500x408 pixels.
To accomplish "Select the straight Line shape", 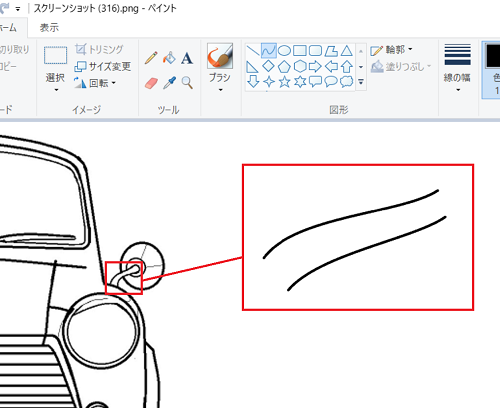I will pos(253,51).
